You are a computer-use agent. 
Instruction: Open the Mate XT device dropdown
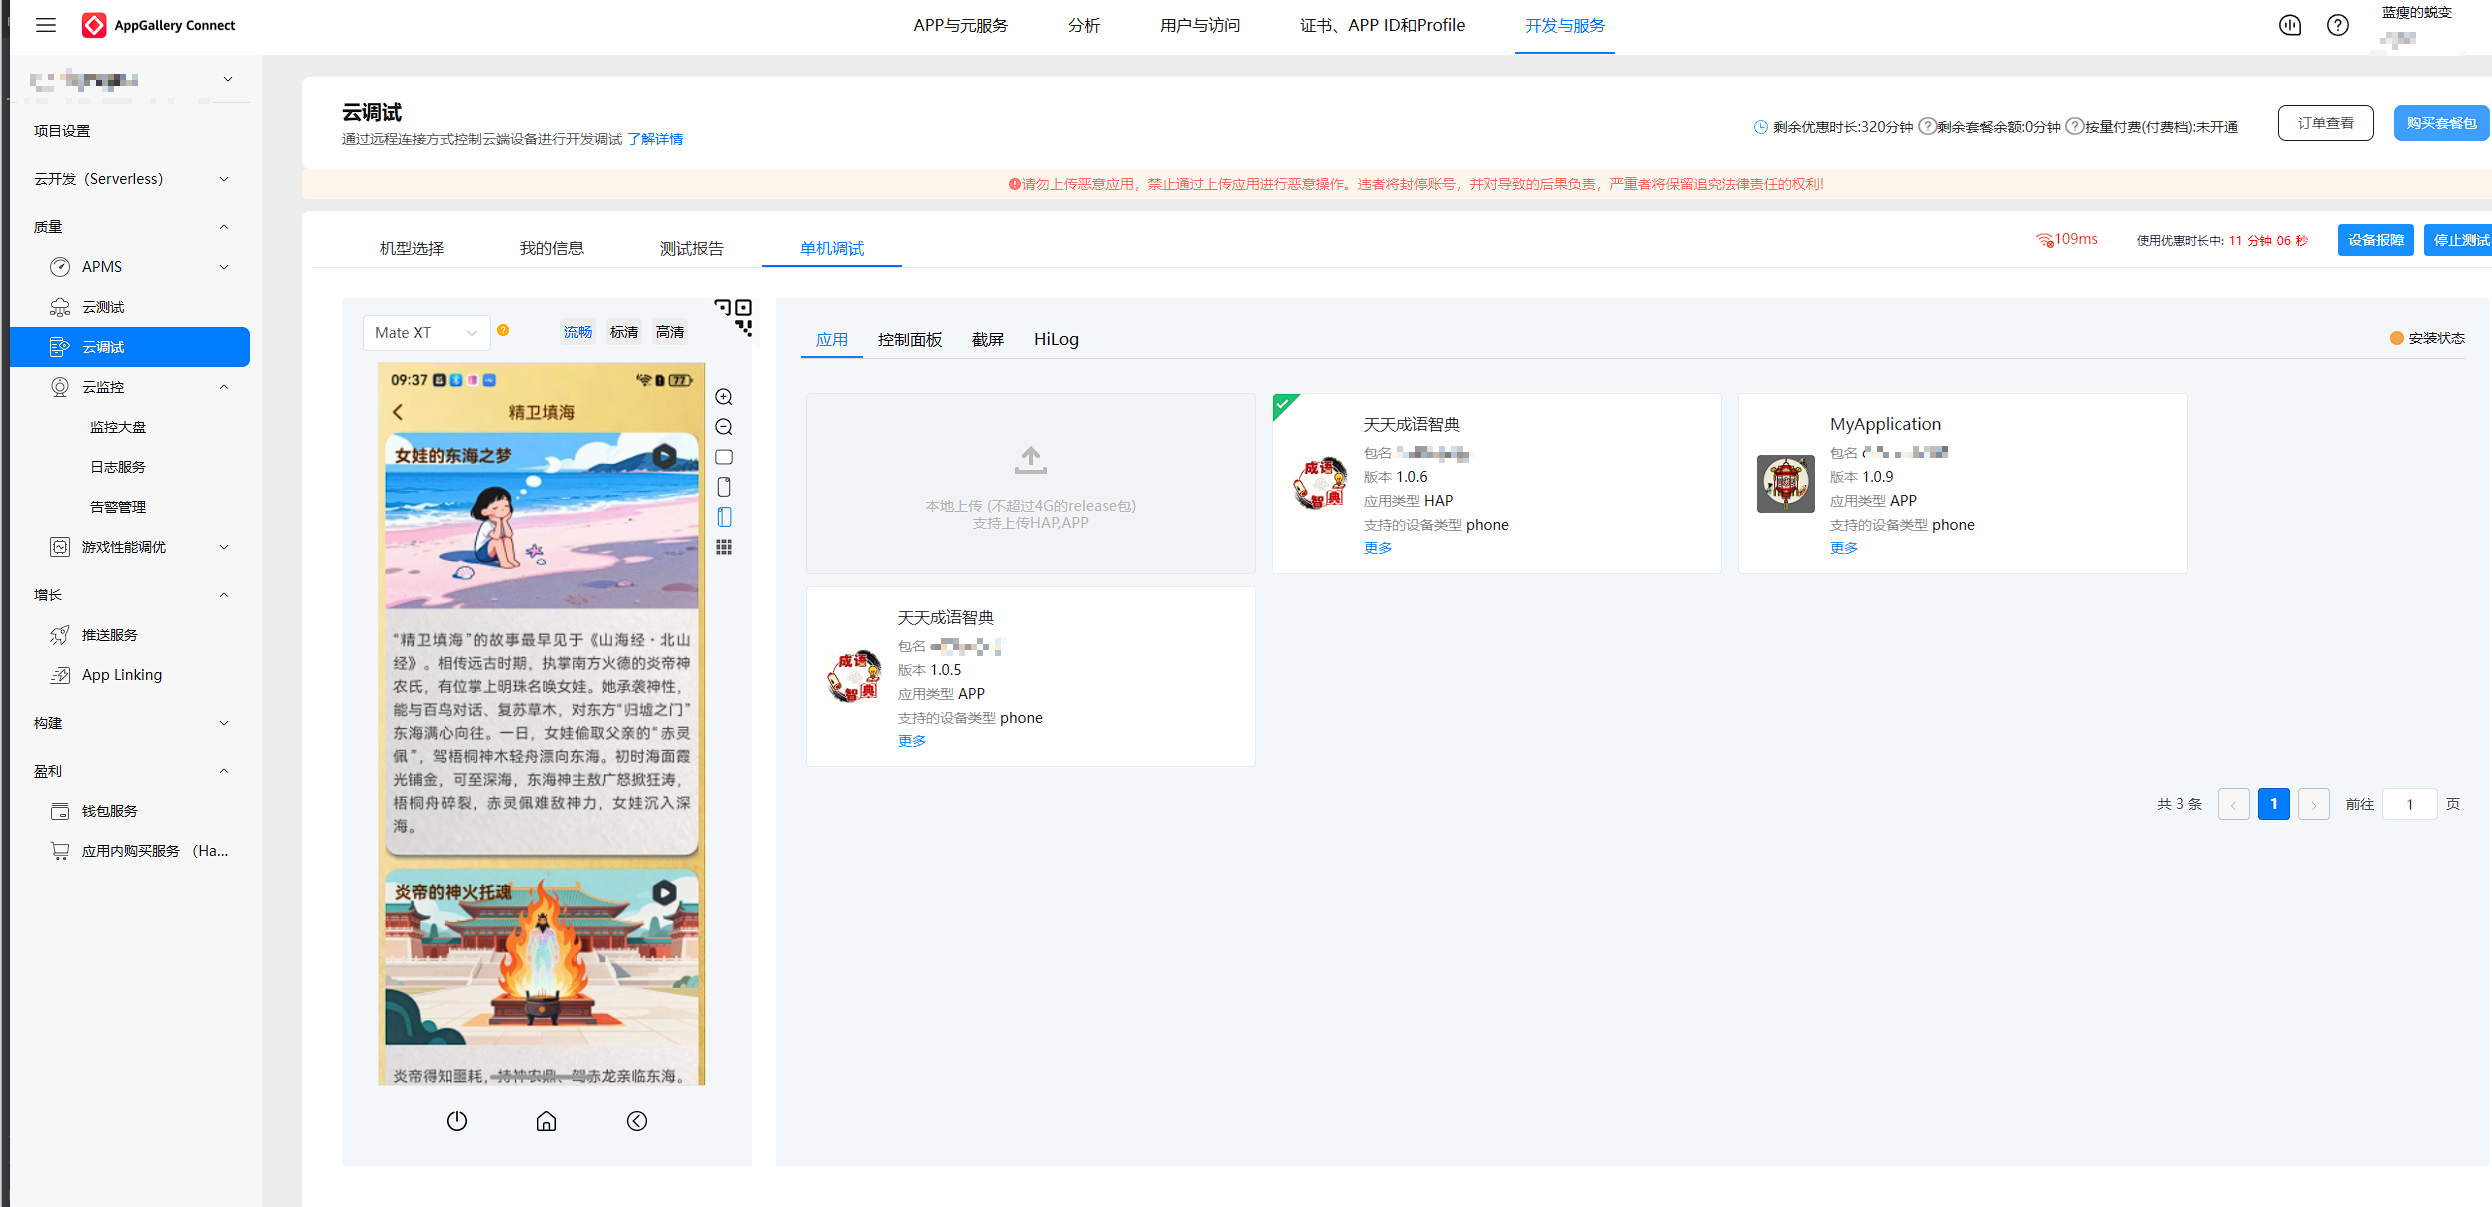pos(426,333)
